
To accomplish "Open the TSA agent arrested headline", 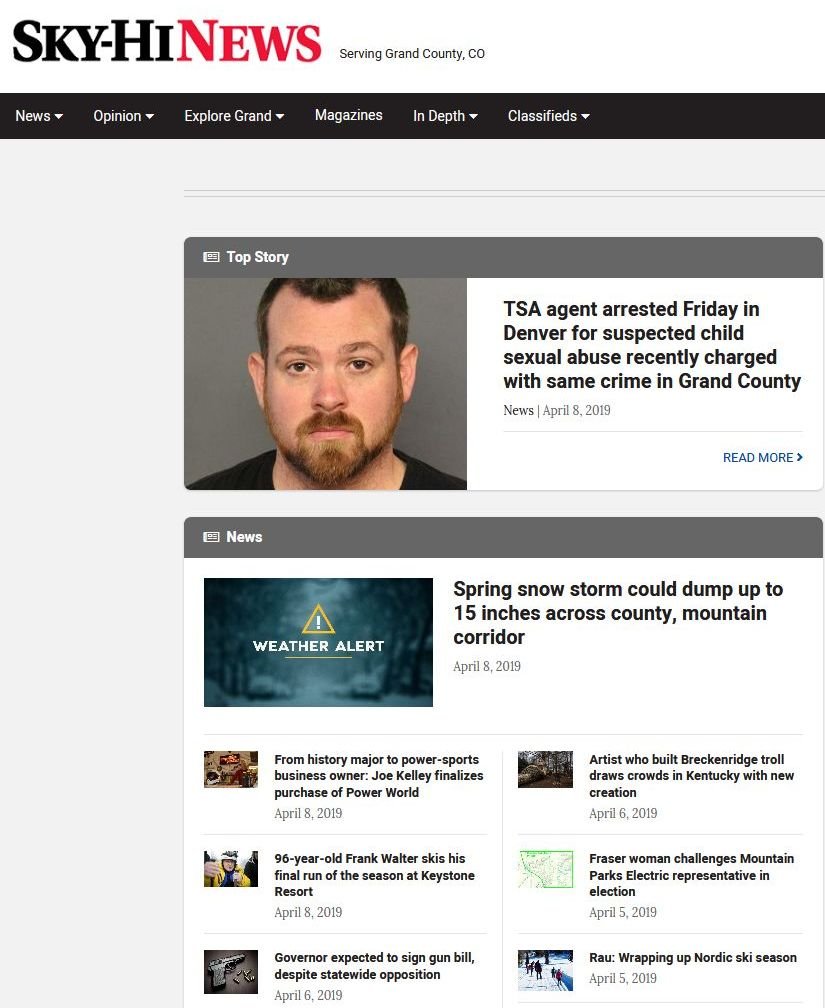I will [651, 345].
